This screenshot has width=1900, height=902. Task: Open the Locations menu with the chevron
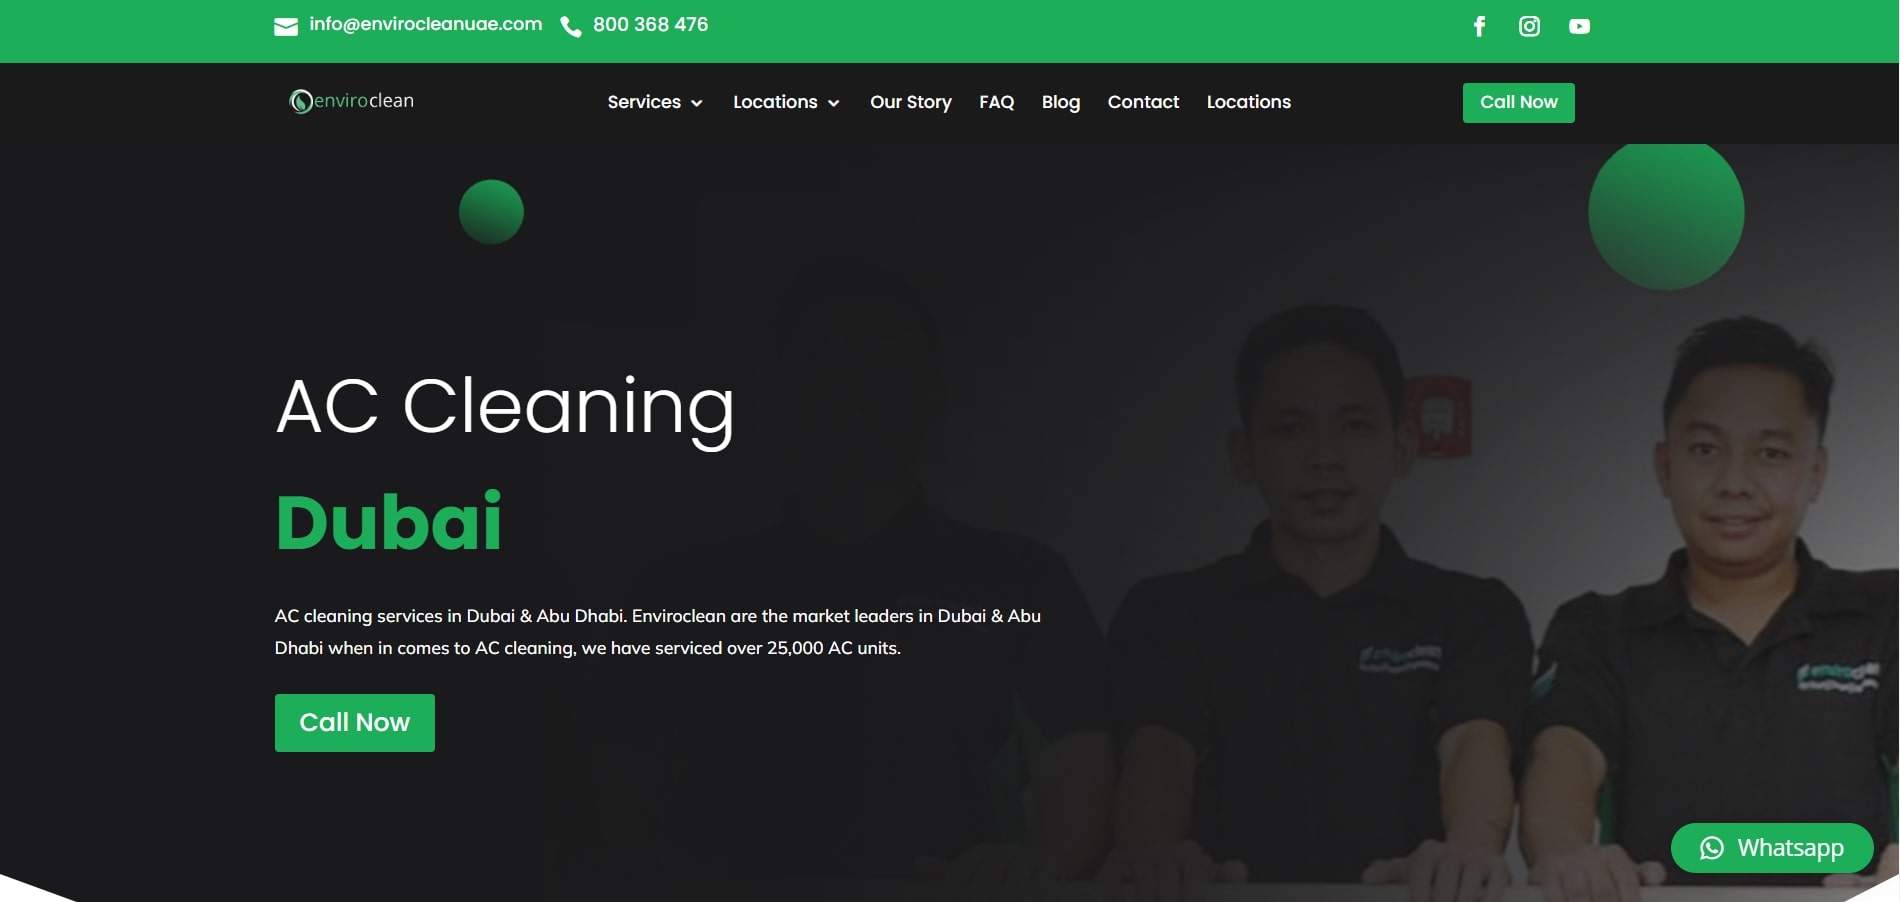pos(786,102)
